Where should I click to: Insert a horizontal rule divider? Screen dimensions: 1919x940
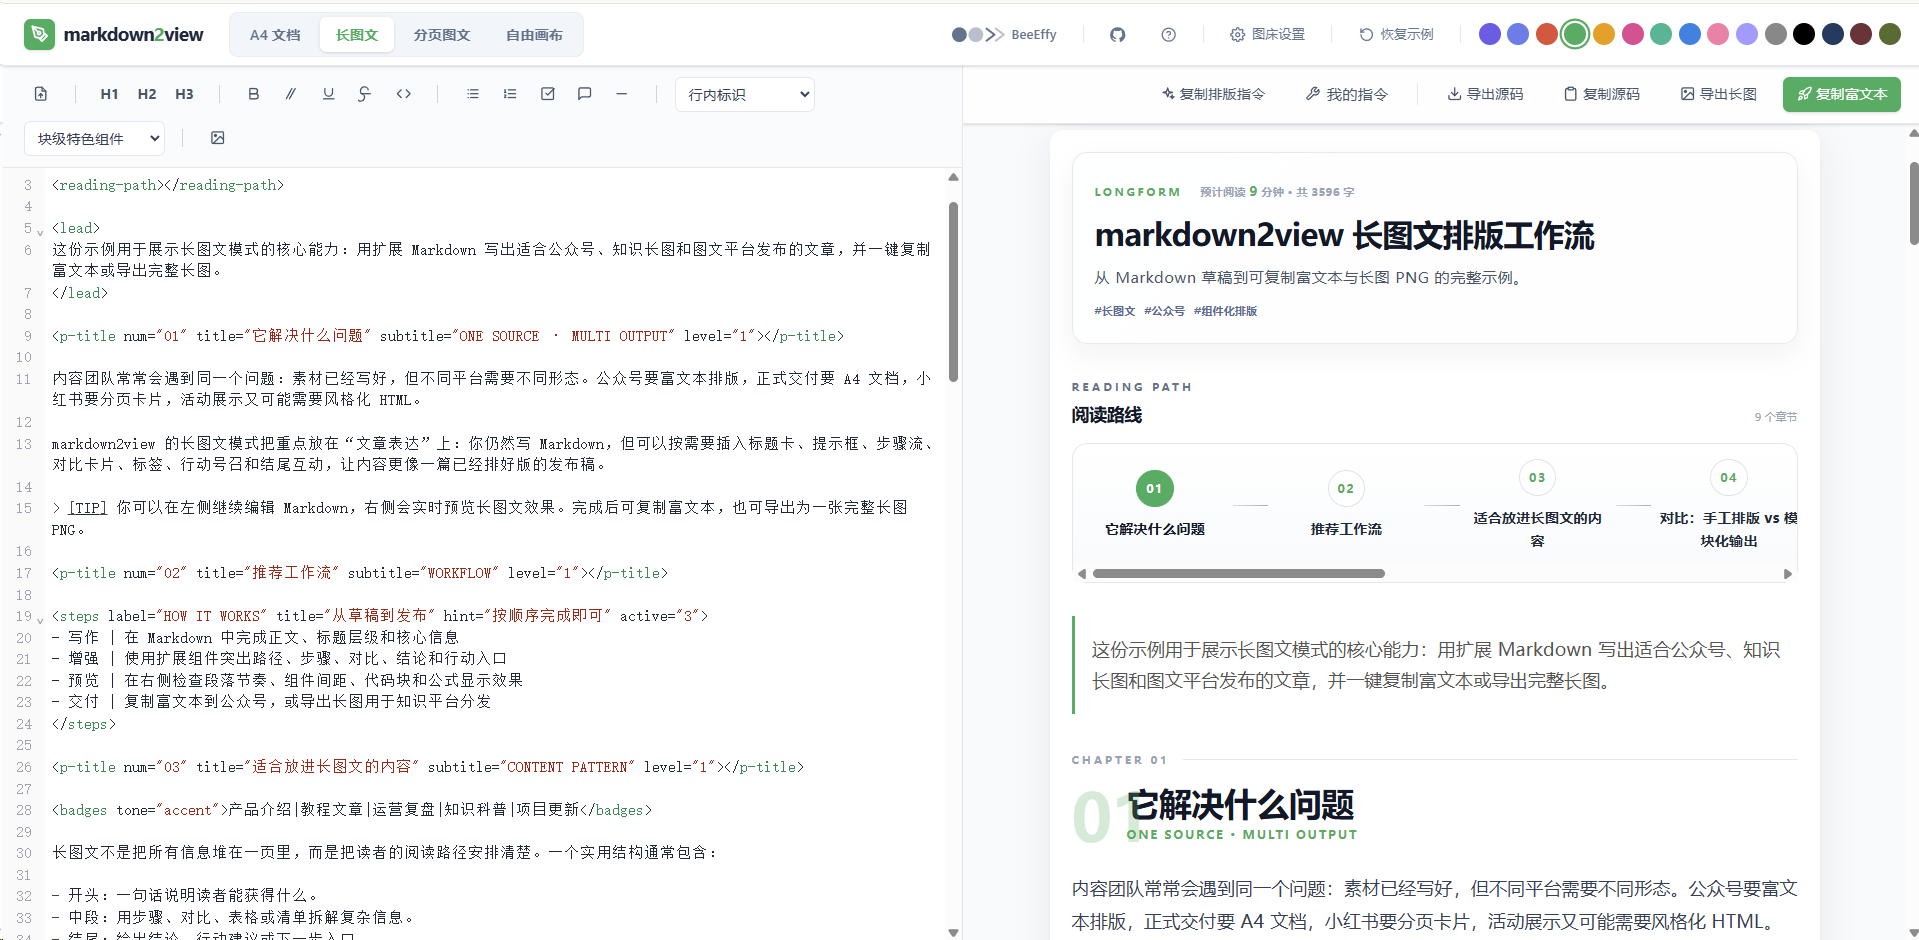point(621,94)
